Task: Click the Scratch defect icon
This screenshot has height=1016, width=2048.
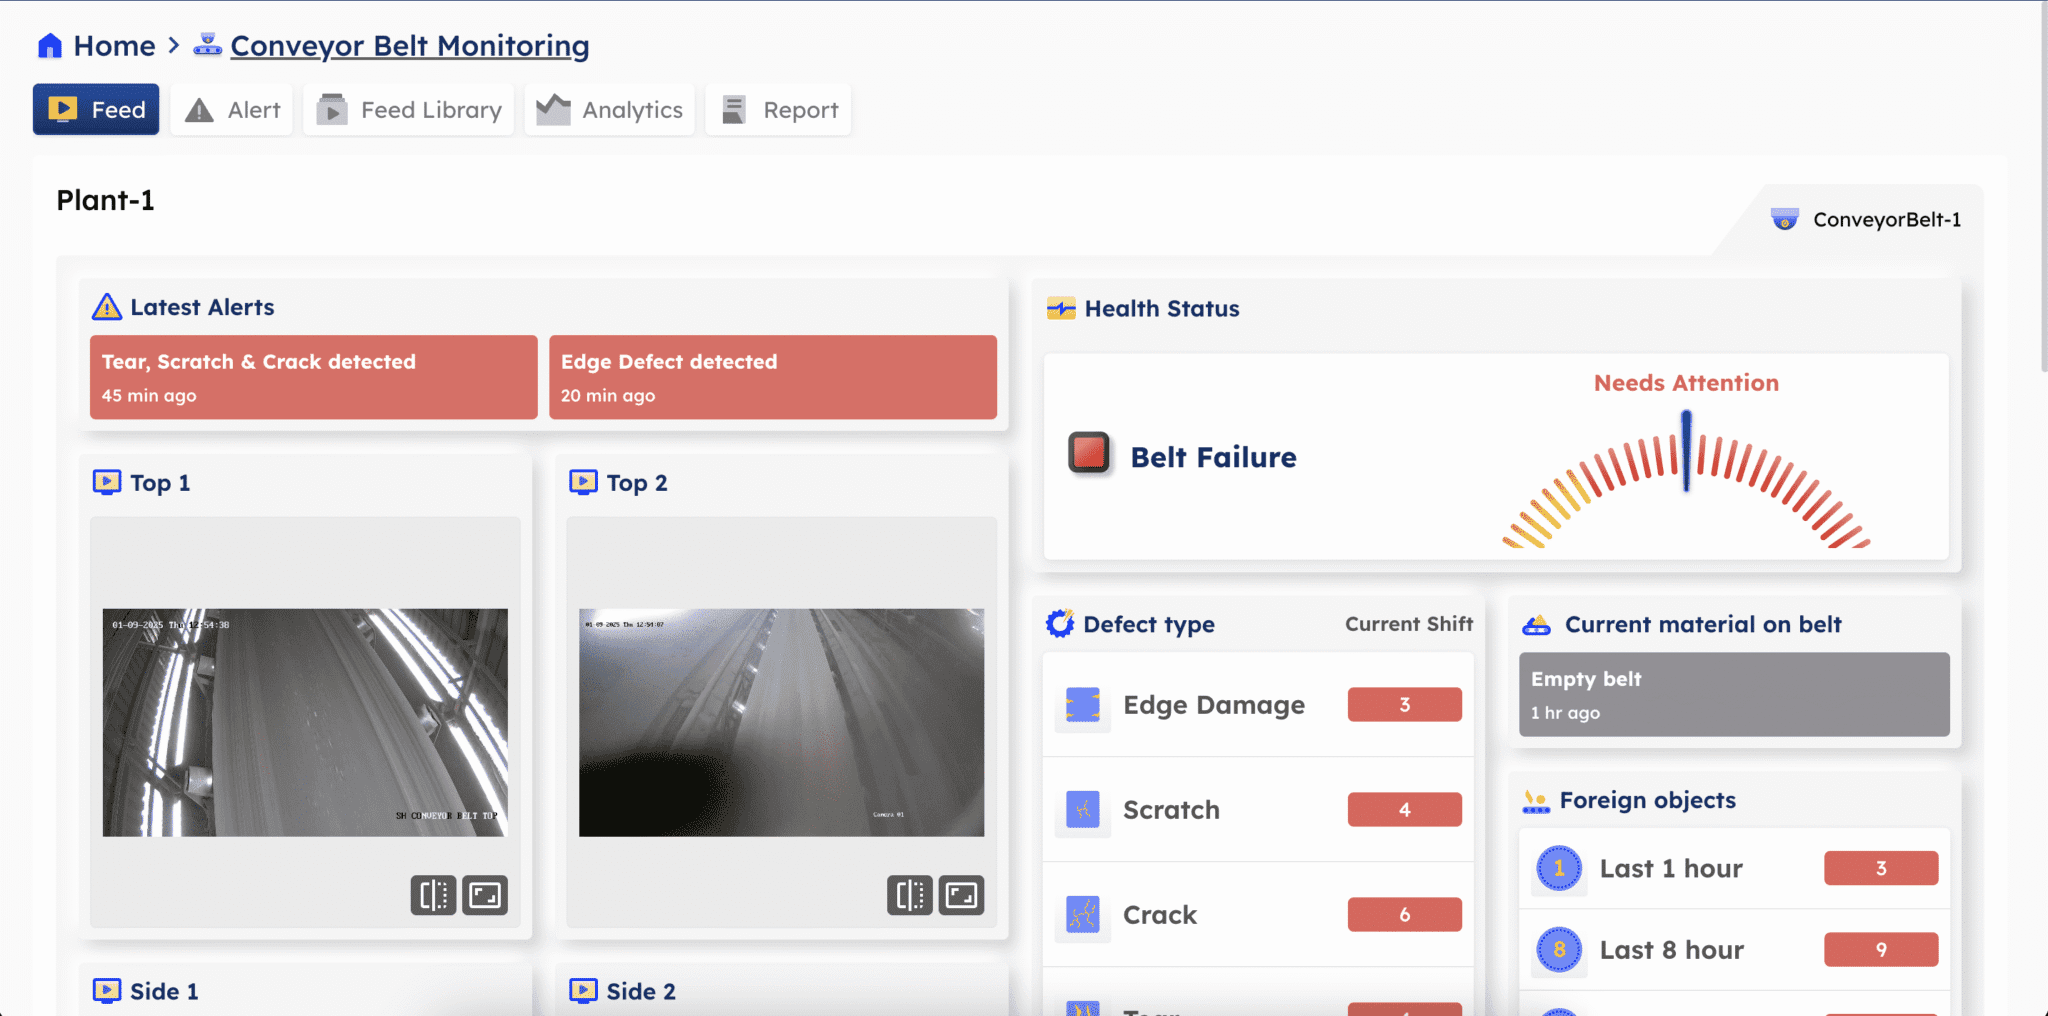Action: pyautogui.click(x=1082, y=809)
